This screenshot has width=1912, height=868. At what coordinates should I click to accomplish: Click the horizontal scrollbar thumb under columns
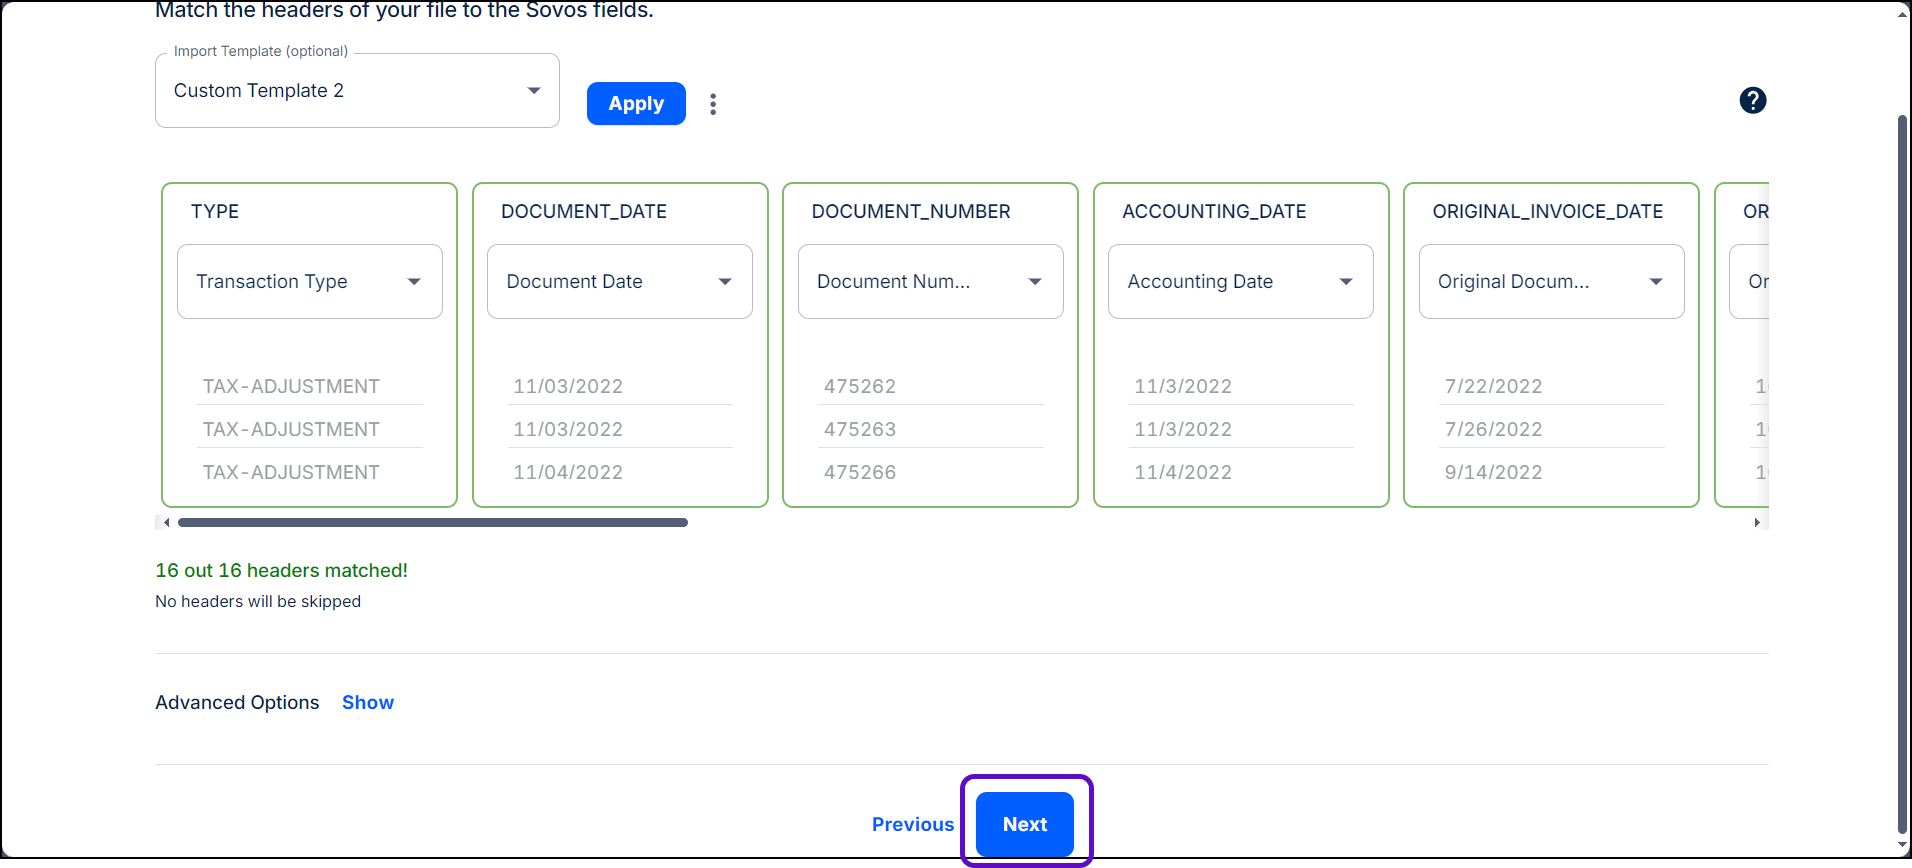432,523
